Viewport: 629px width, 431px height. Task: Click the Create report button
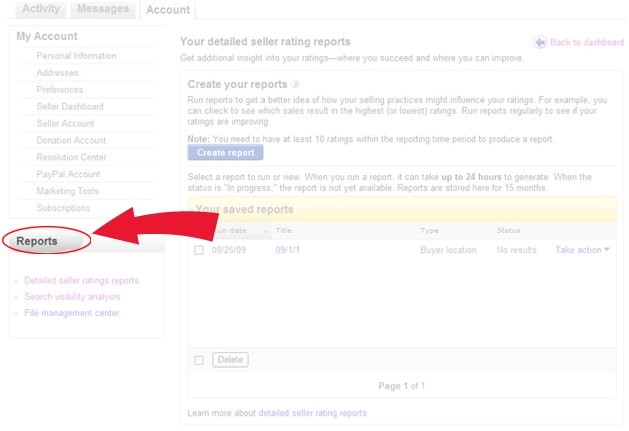[x=225, y=152]
